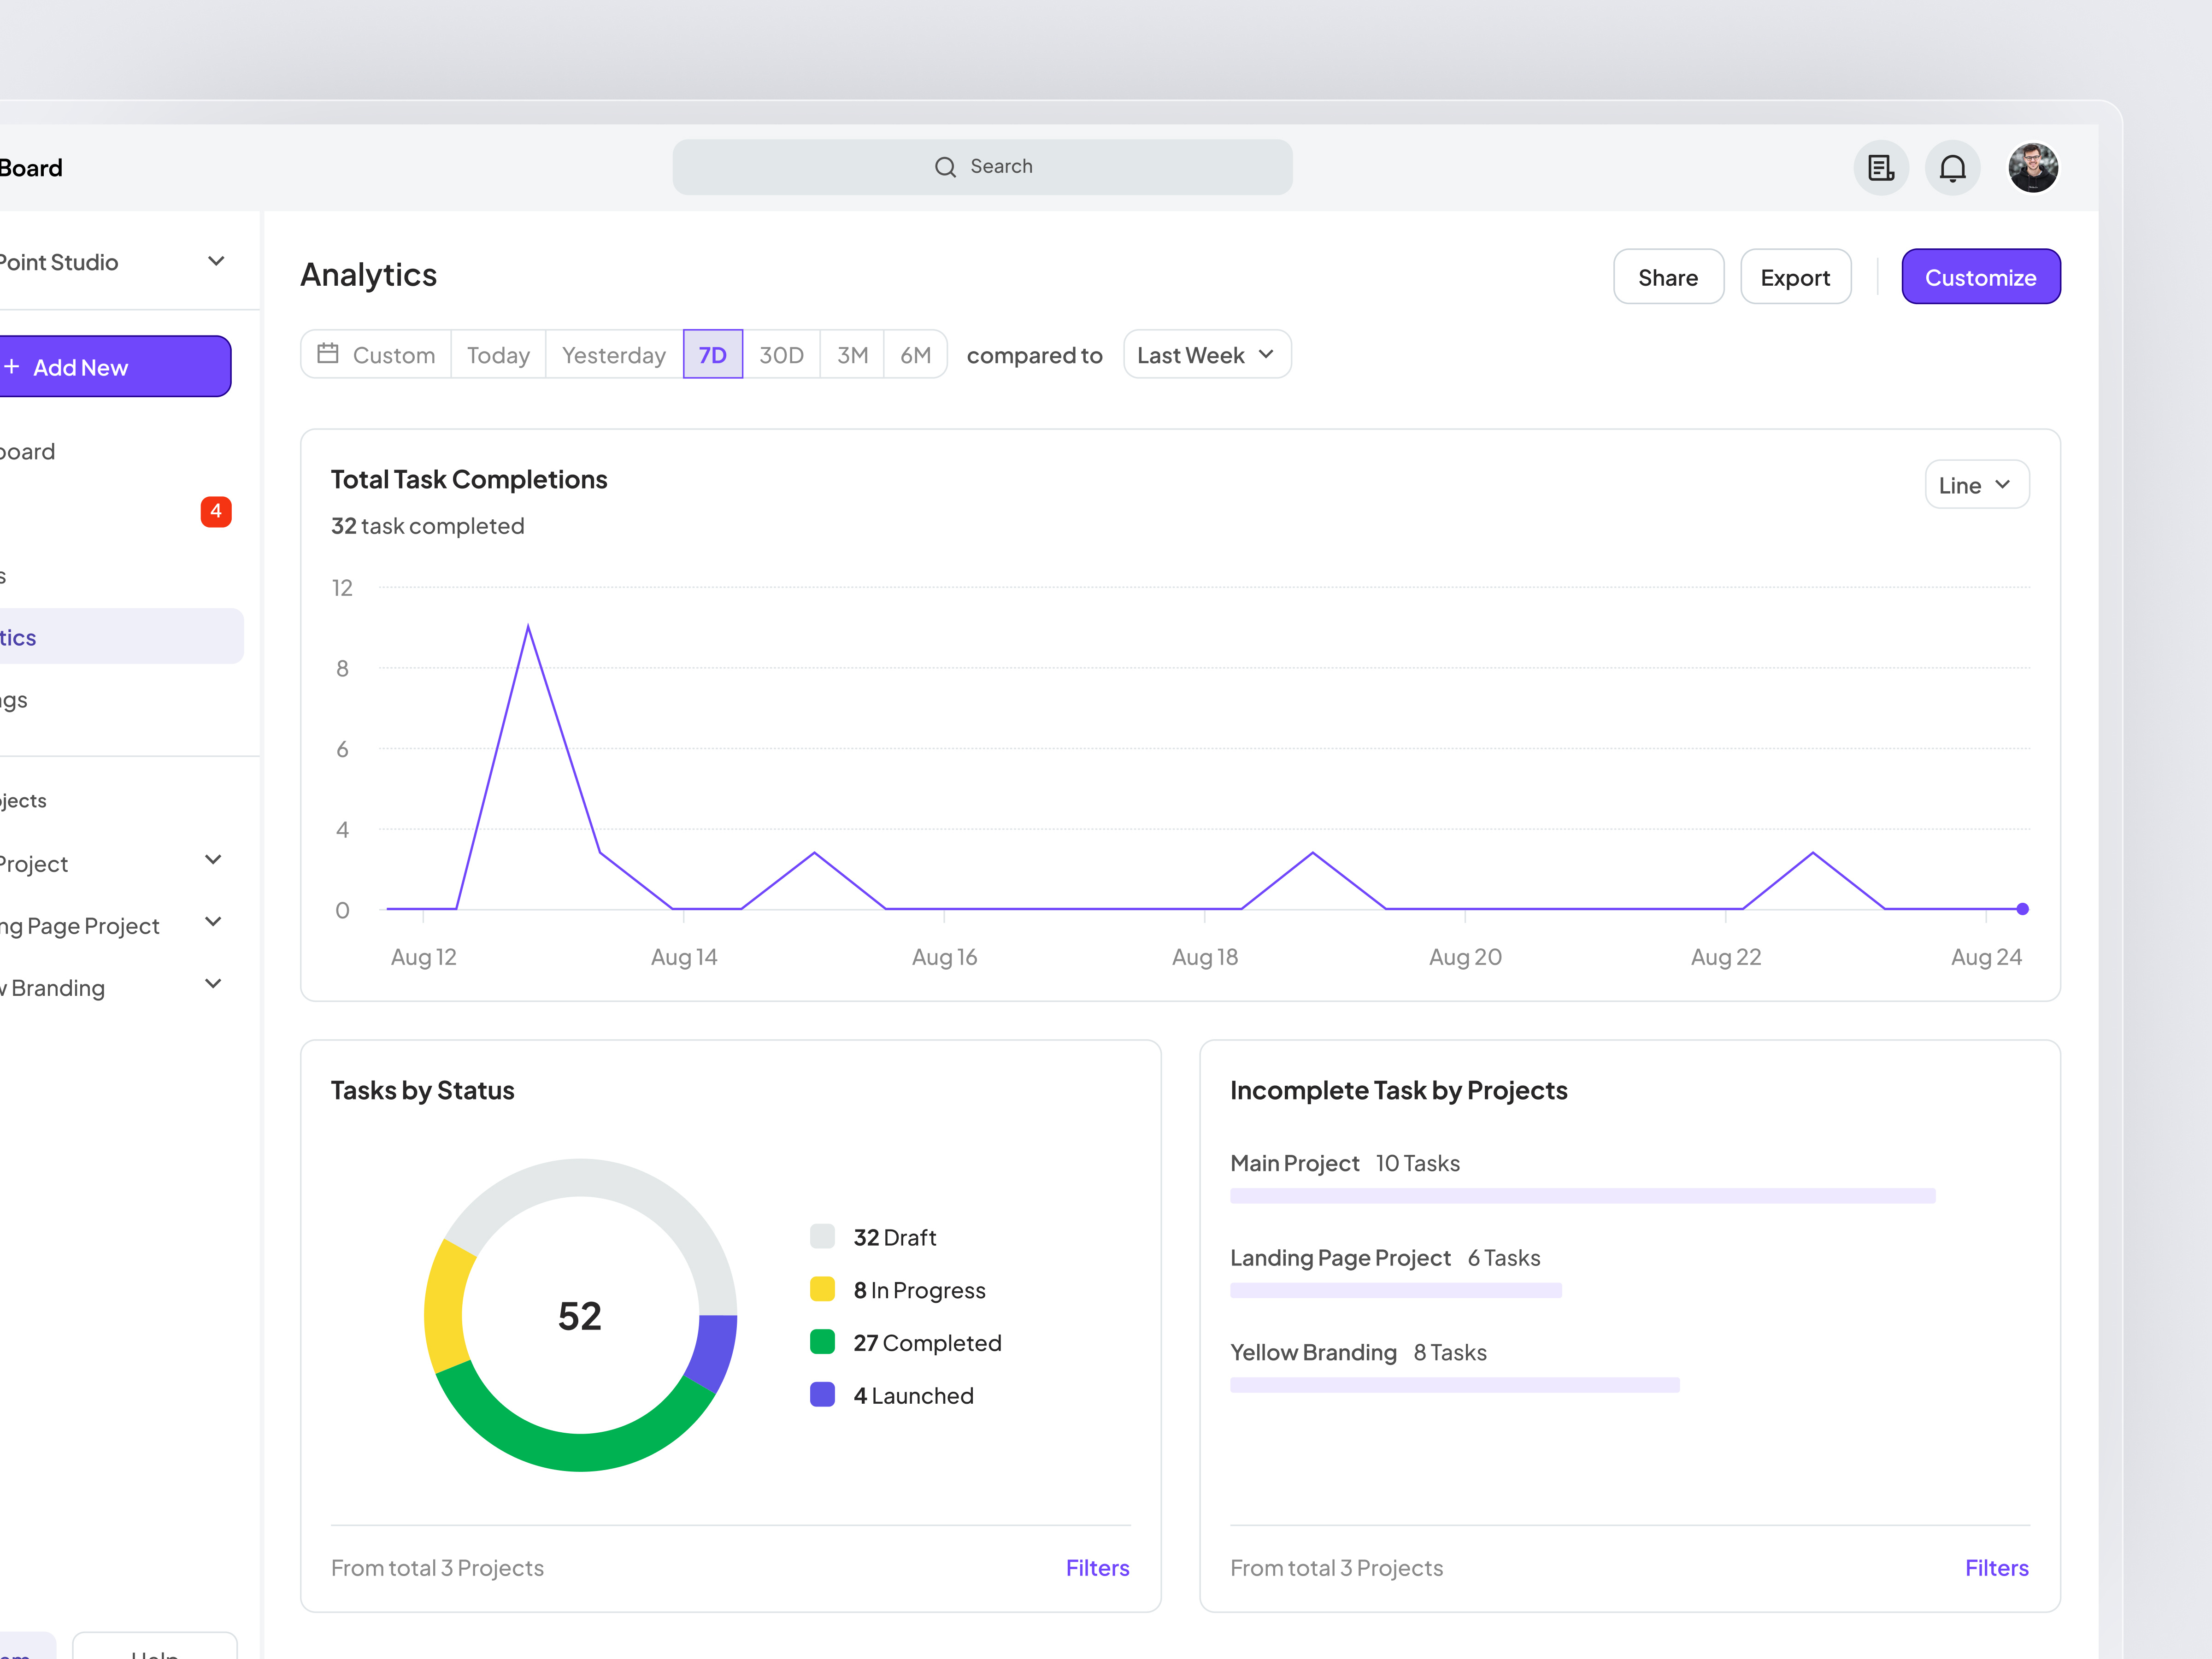Open notifications via the bell icon
2212x1659 pixels.
(x=1952, y=167)
